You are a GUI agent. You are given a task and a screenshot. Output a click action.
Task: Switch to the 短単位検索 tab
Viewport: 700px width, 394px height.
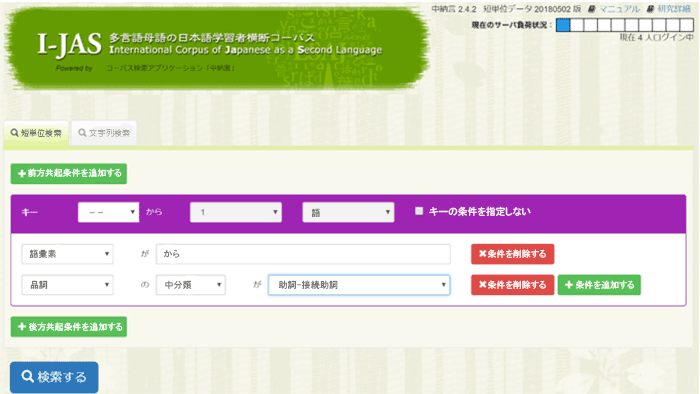coord(36,133)
